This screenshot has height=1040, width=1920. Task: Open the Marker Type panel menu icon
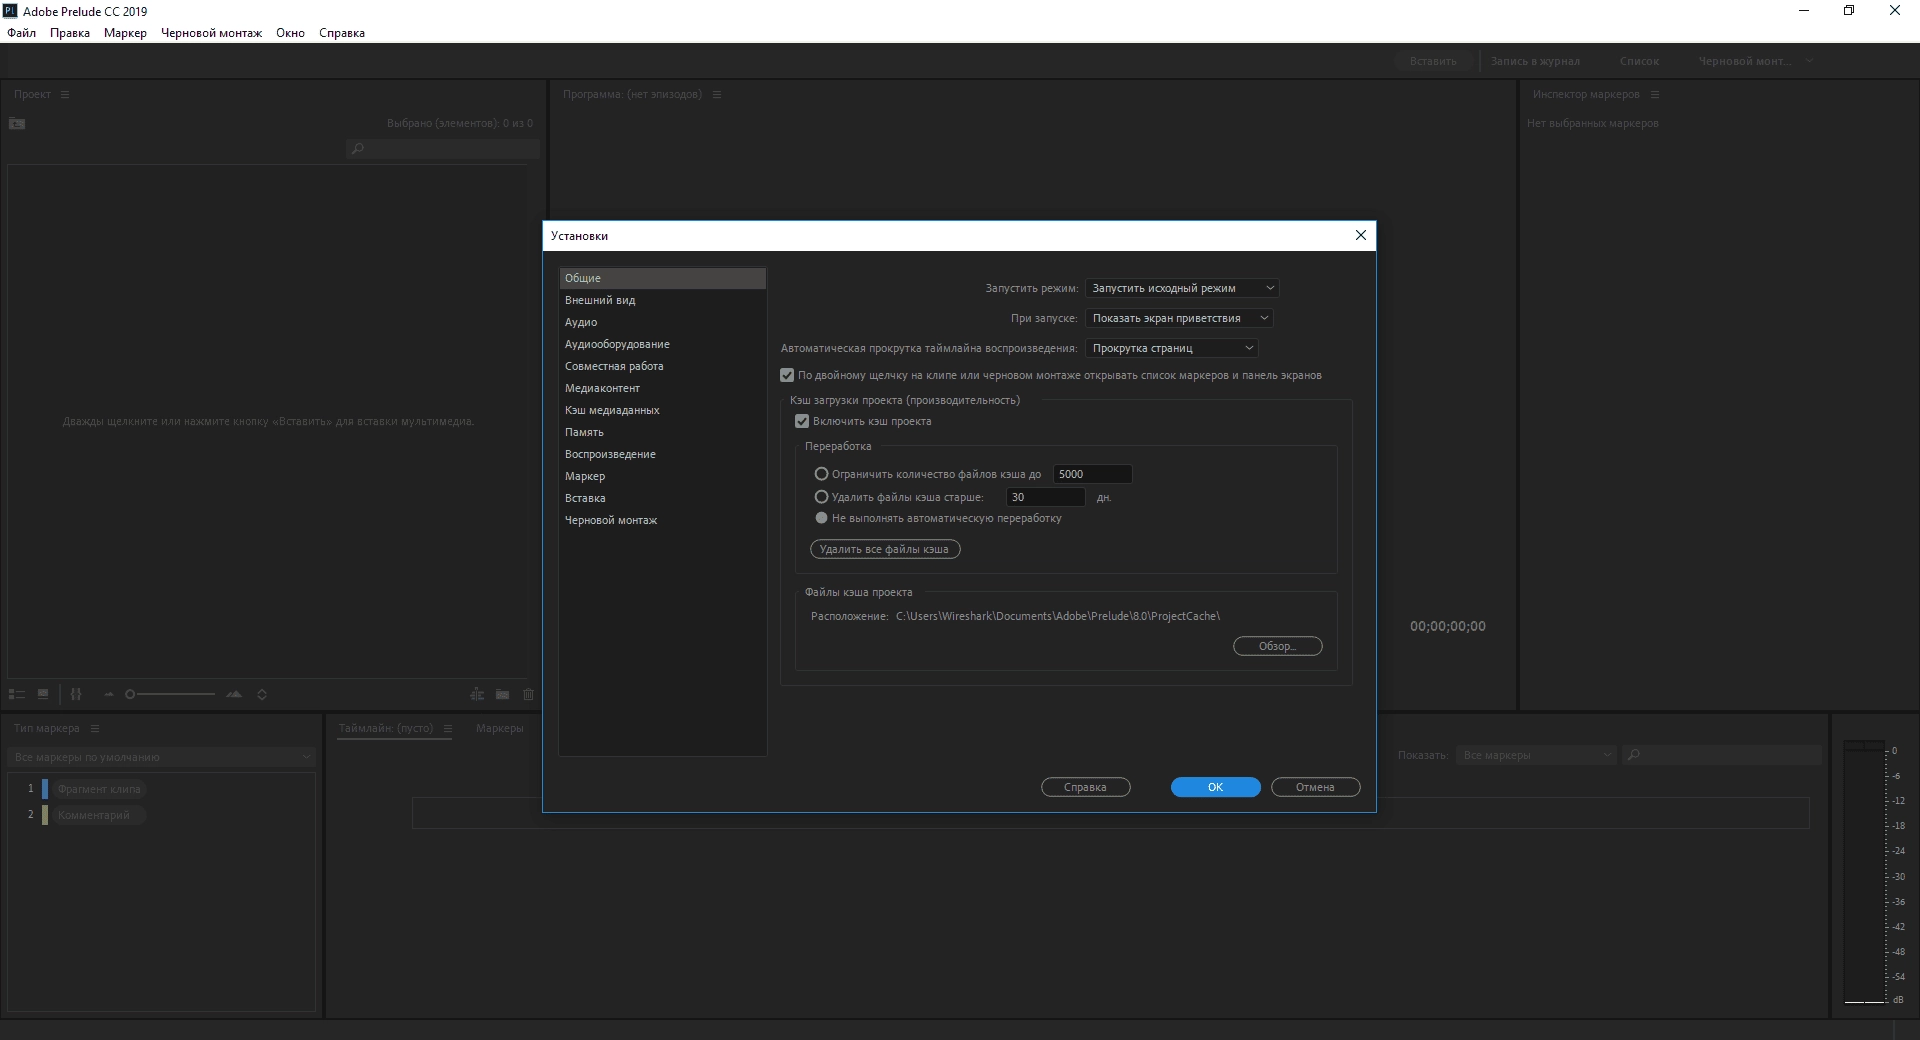tap(95, 728)
